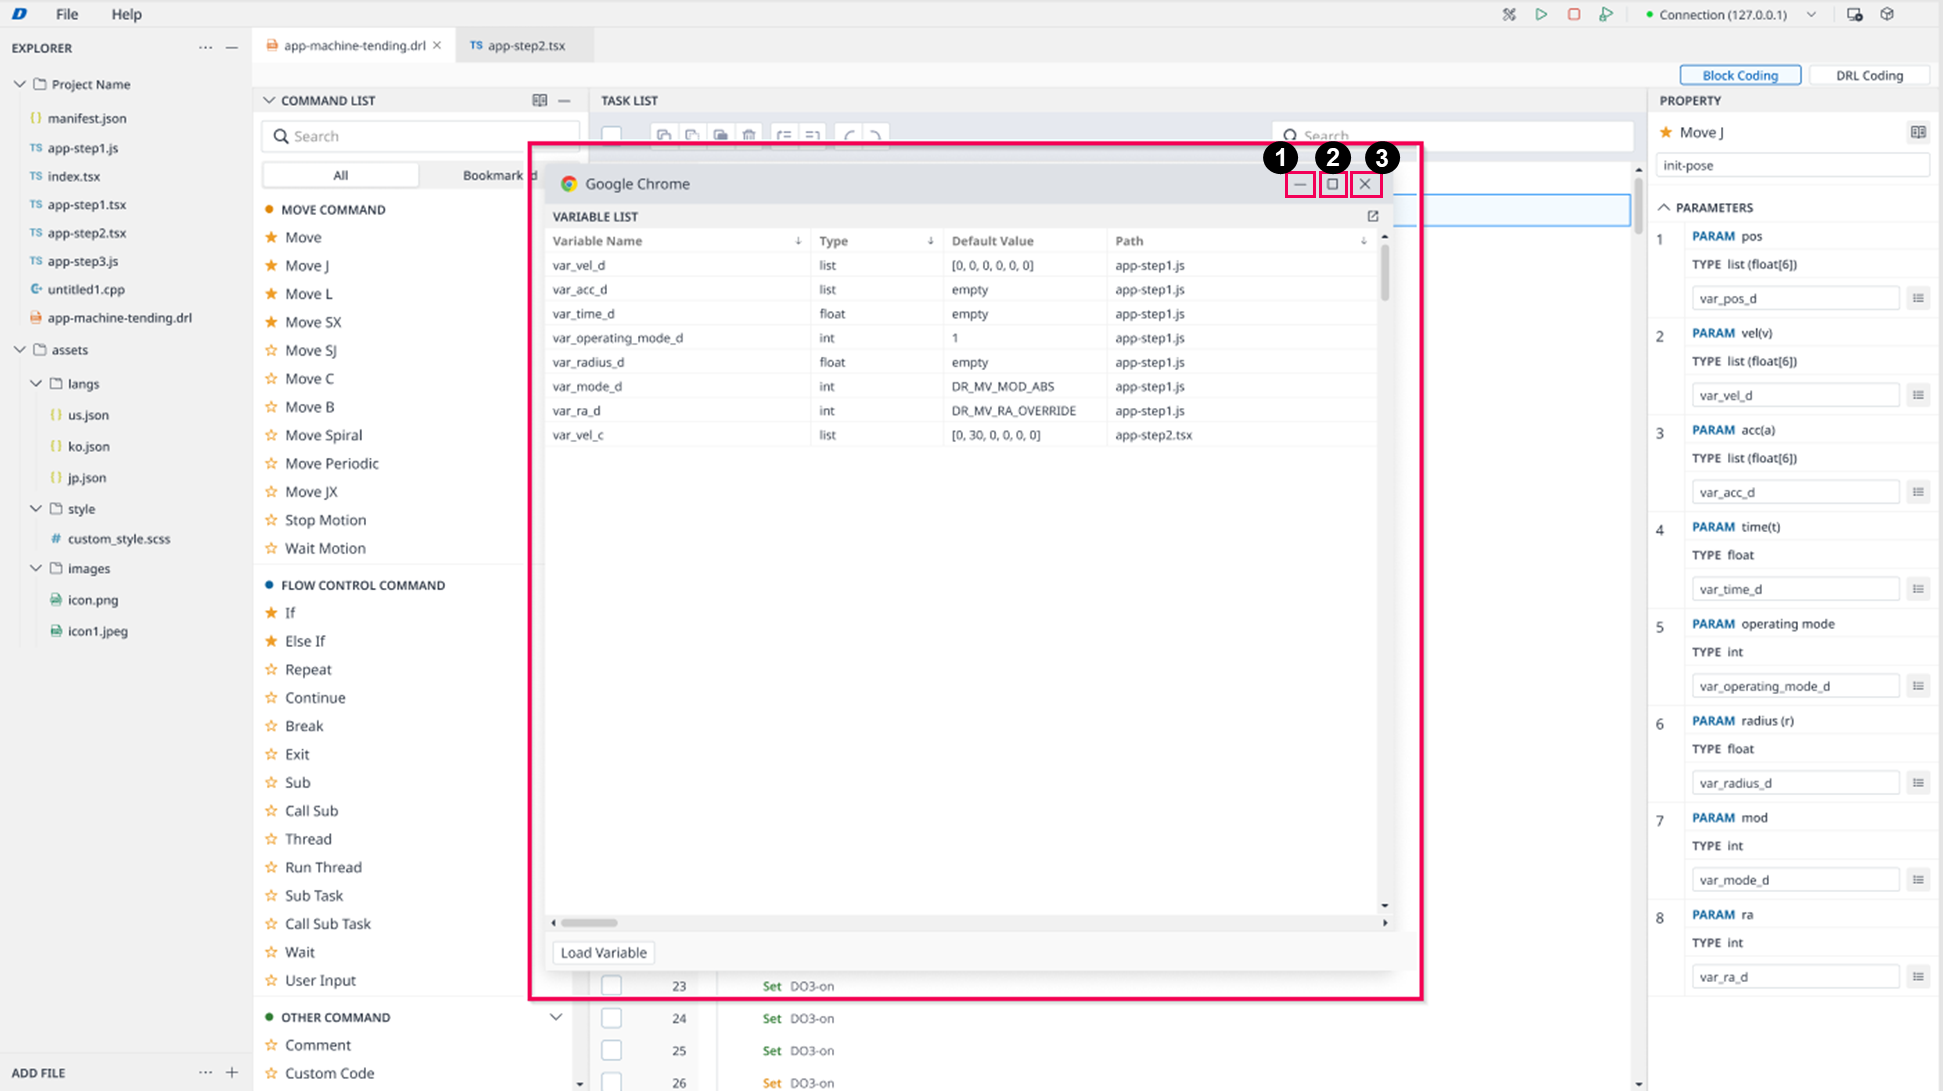This screenshot has height=1091, width=1943.
Task: Check the box for task row 23
Action: tap(611, 986)
